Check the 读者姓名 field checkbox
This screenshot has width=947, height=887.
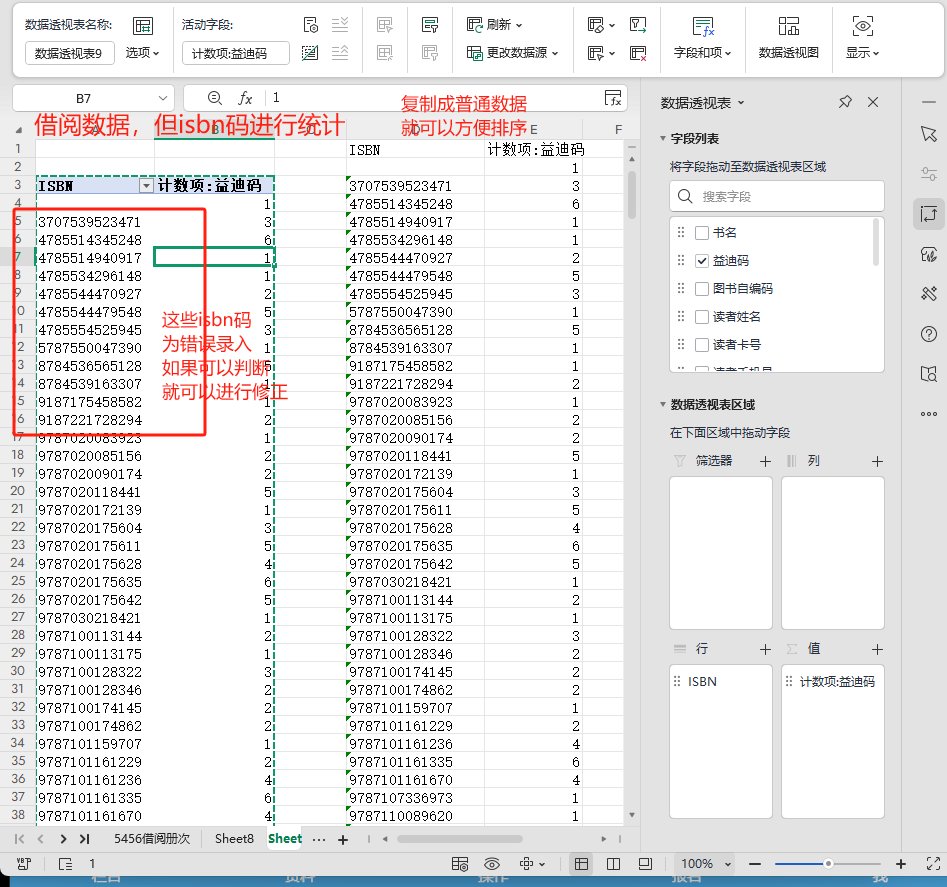701,317
